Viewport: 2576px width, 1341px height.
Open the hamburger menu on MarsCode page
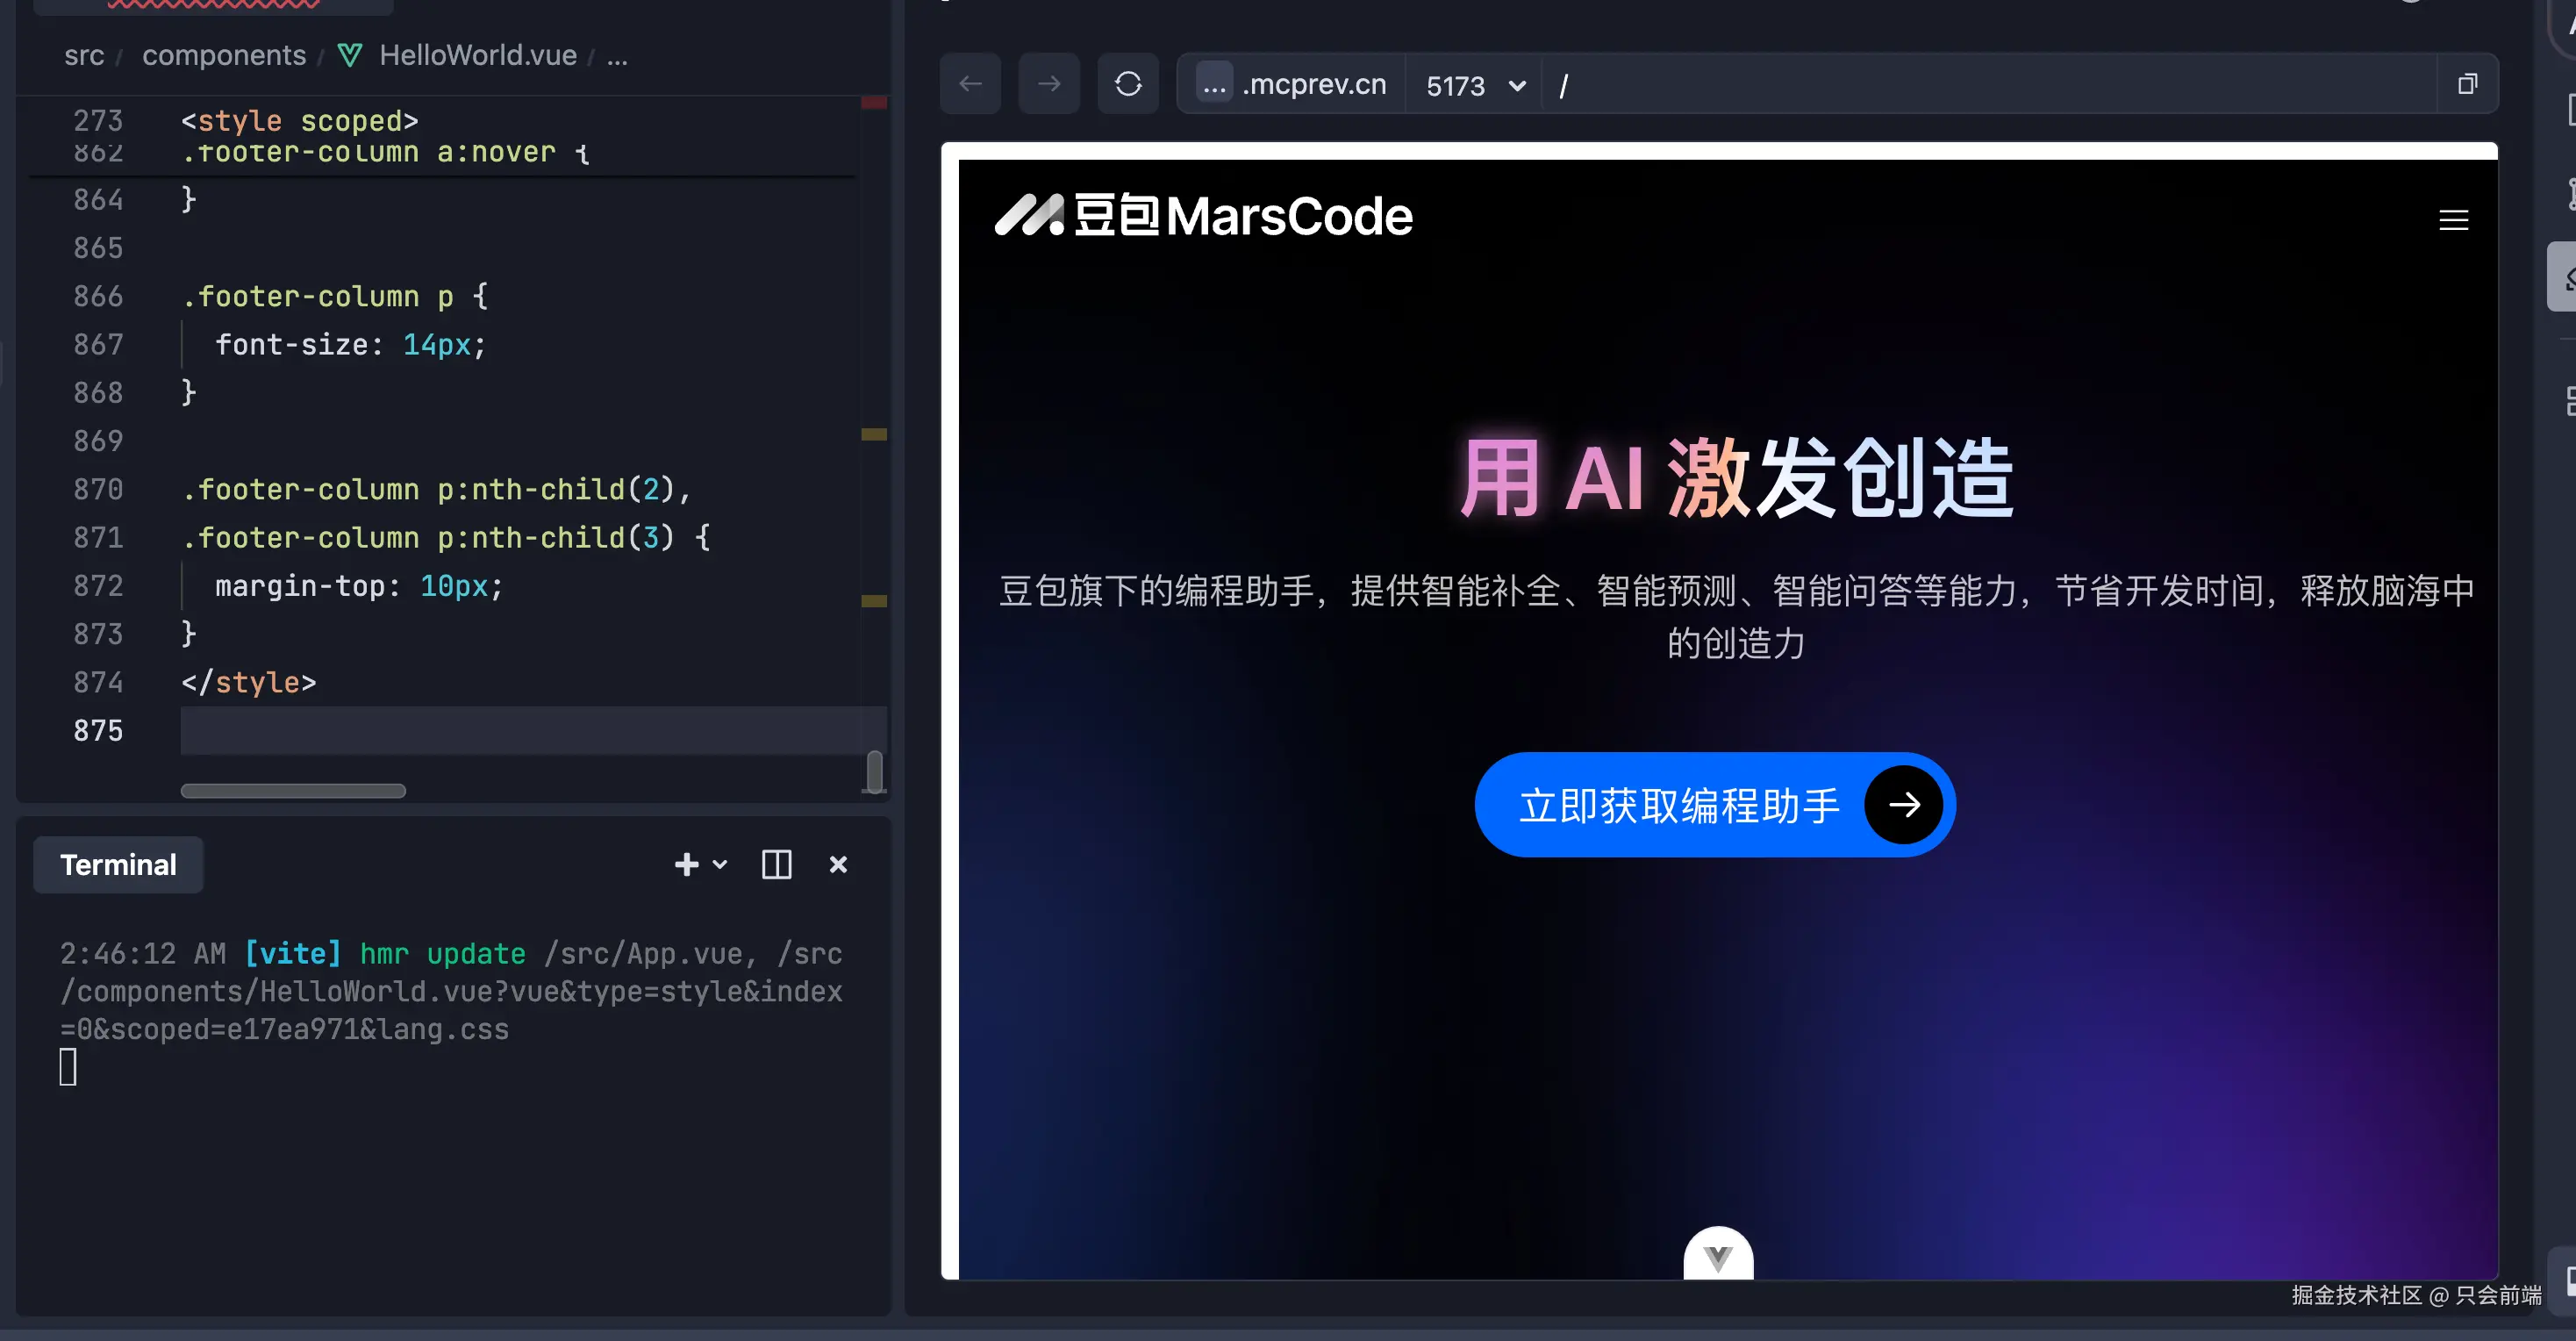[x=2453, y=220]
